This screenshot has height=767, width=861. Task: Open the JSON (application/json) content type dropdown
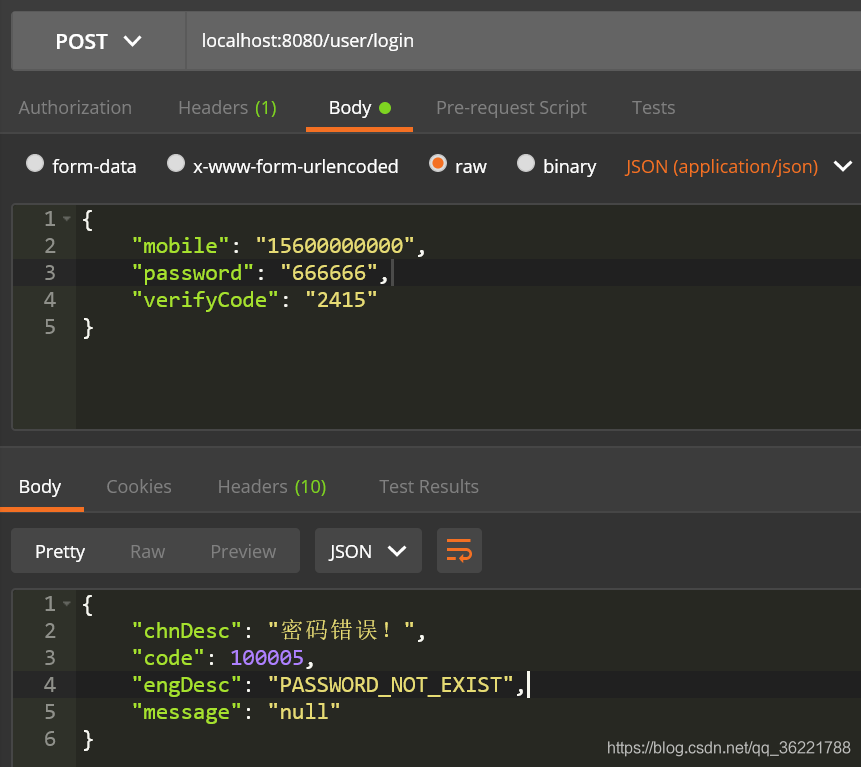click(x=739, y=166)
